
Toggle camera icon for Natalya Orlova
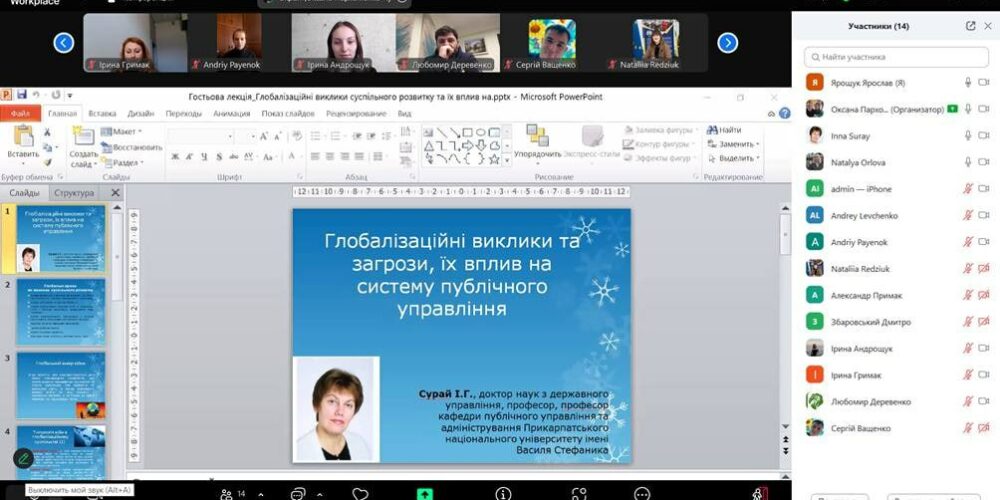[985, 161]
